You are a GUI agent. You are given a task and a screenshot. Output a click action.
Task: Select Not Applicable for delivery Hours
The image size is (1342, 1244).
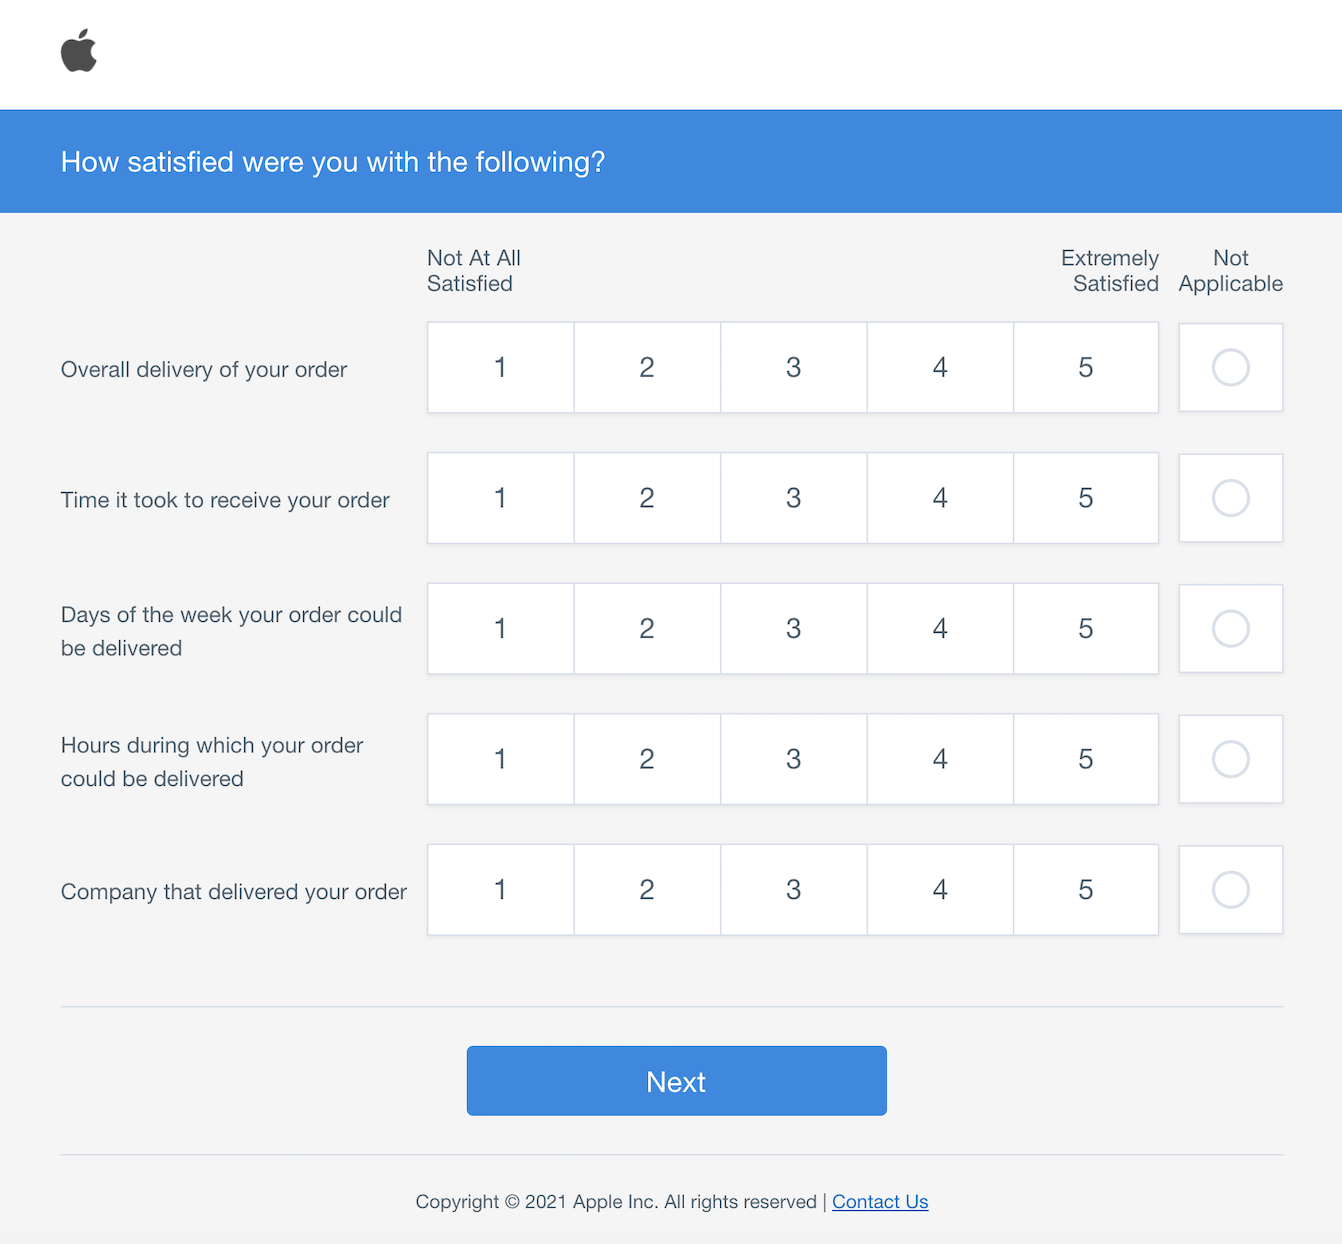coord(1230,759)
